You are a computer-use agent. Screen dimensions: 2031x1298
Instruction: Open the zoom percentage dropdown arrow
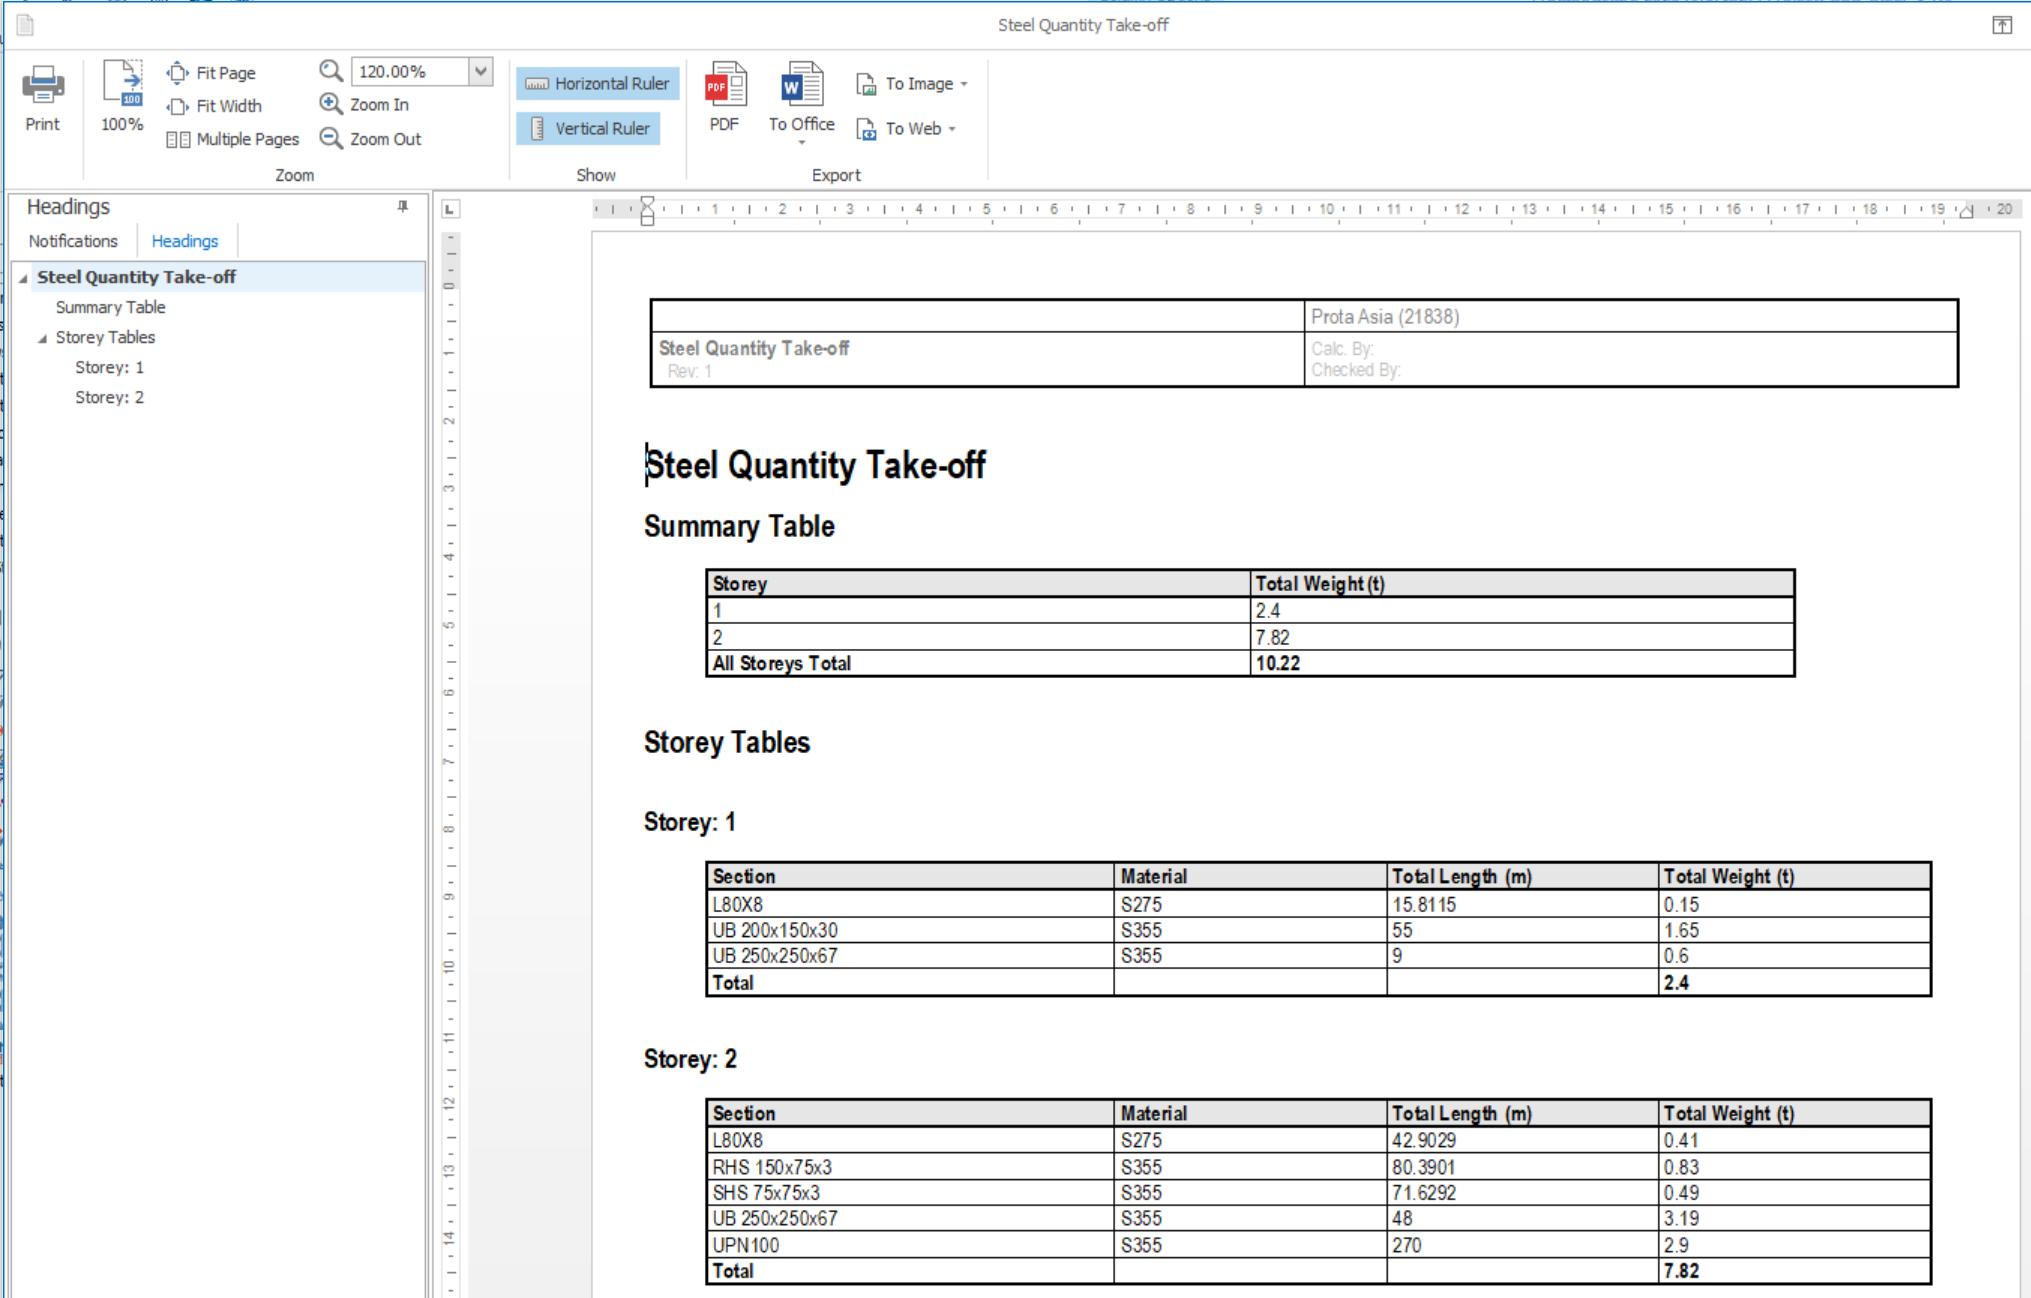(x=481, y=71)
